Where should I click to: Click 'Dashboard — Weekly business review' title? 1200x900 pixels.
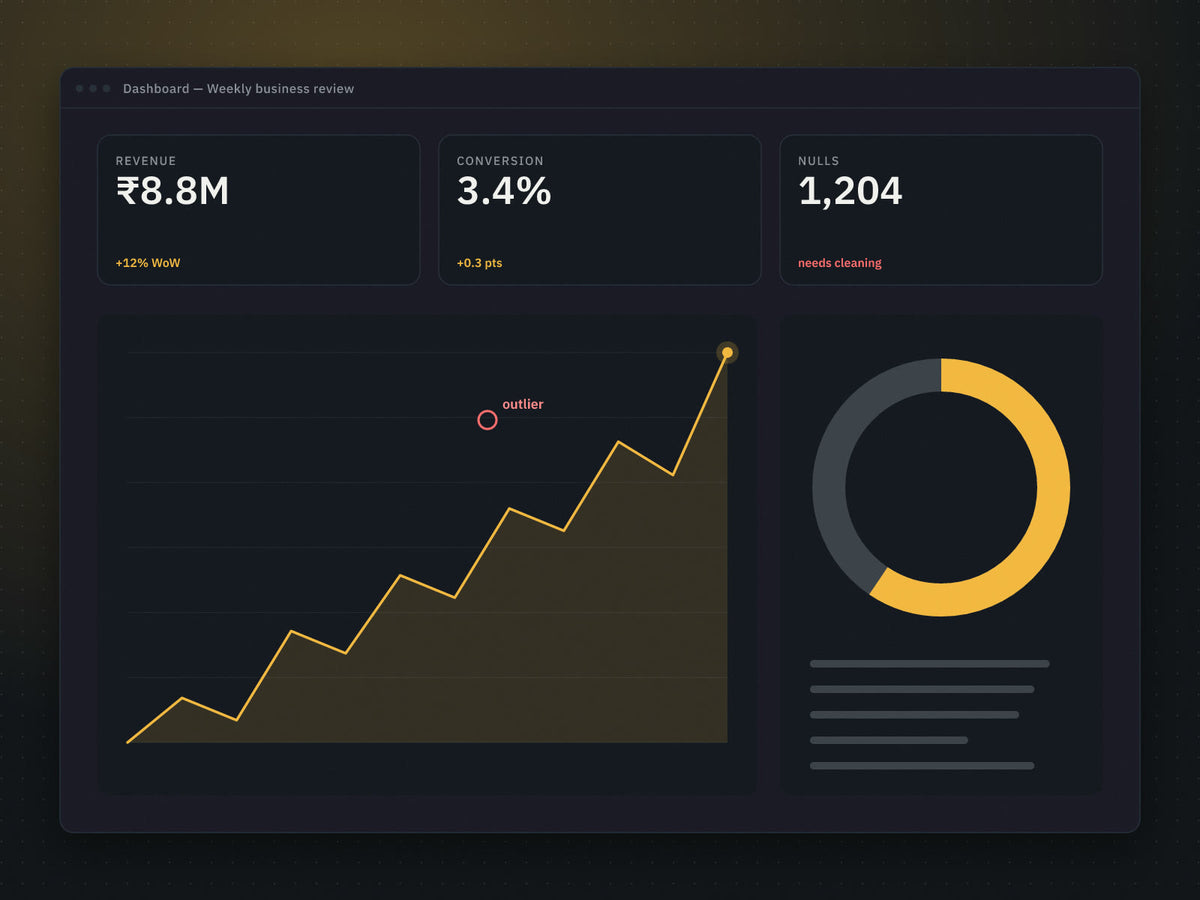pos(238,89)
